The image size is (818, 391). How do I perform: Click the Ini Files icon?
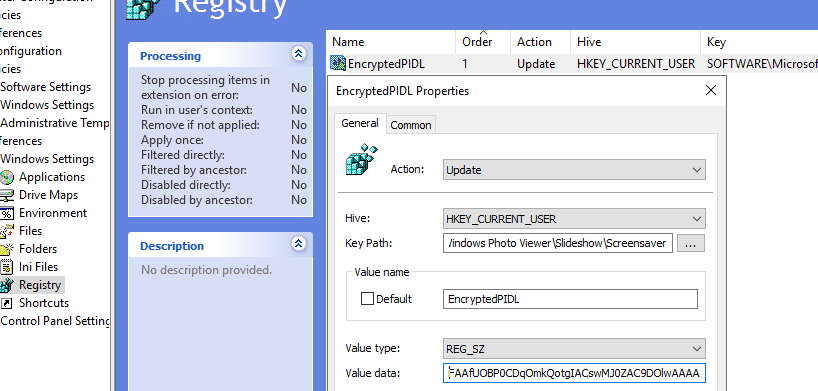(x=7, y=267)
